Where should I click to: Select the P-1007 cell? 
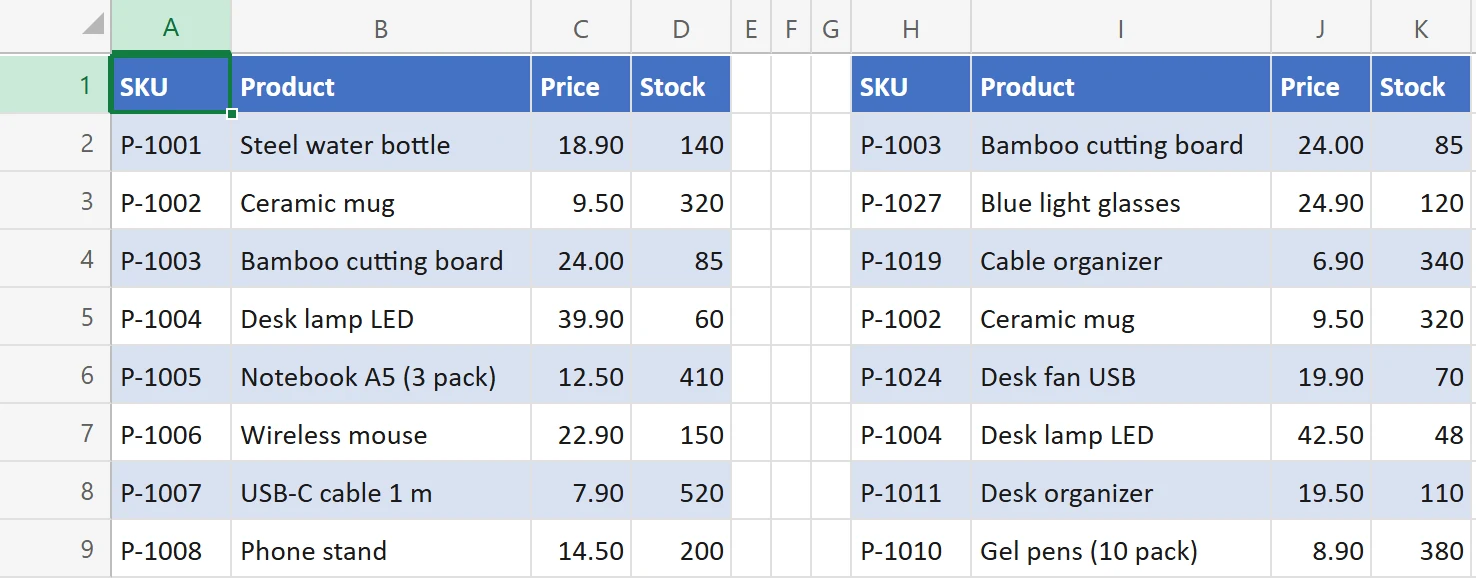[171, 491]
